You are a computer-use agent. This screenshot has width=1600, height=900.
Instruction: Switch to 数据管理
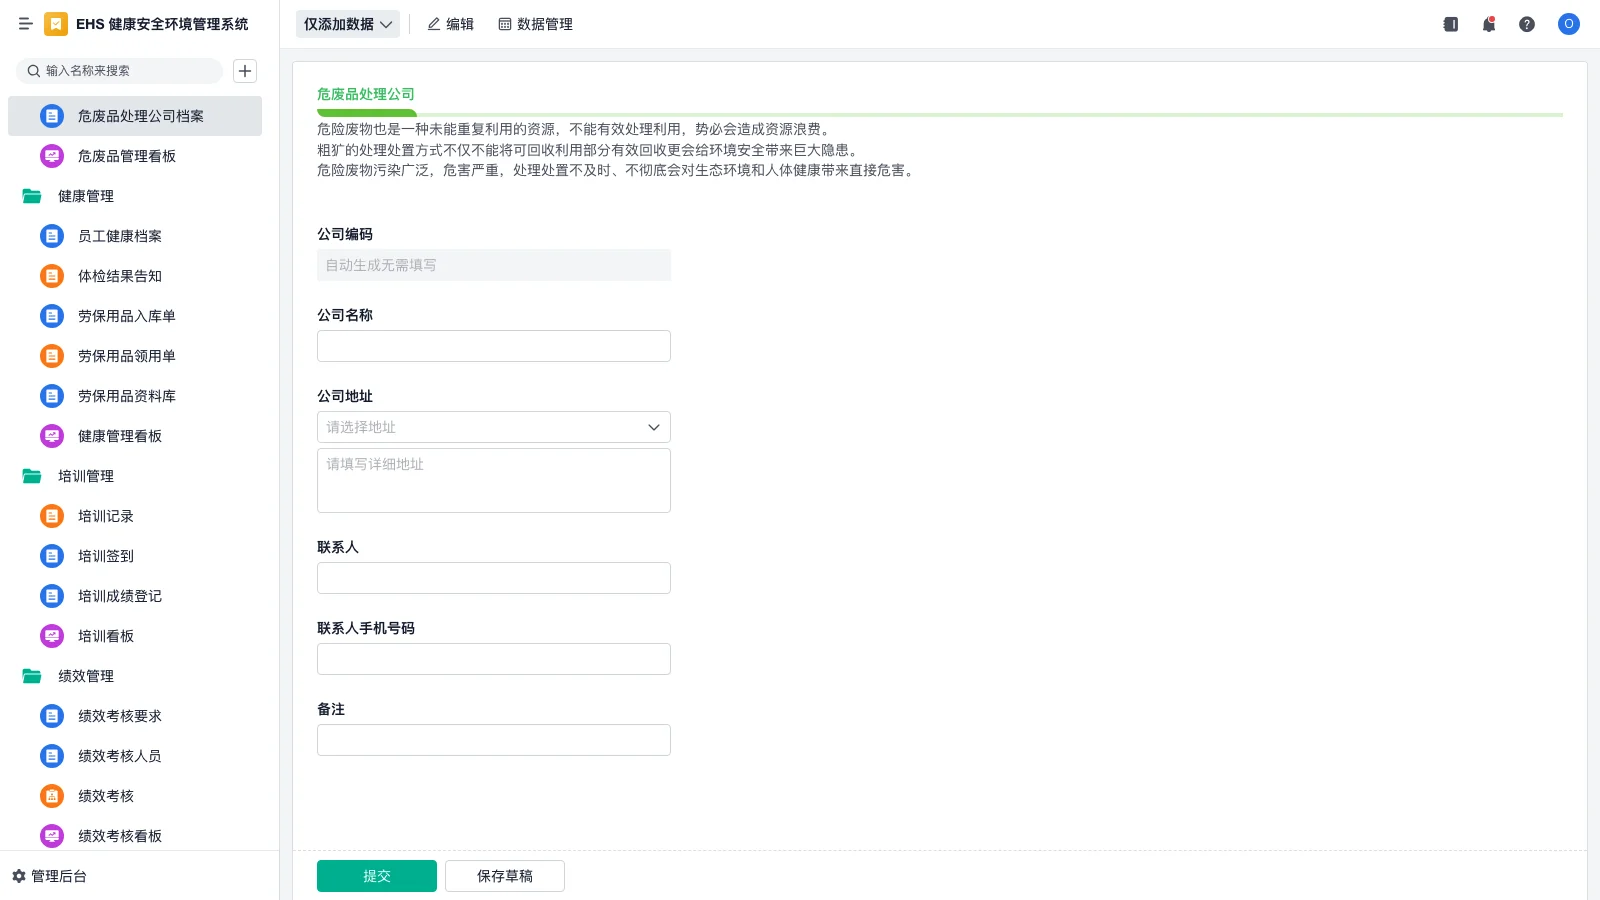(x=536, y=24)
